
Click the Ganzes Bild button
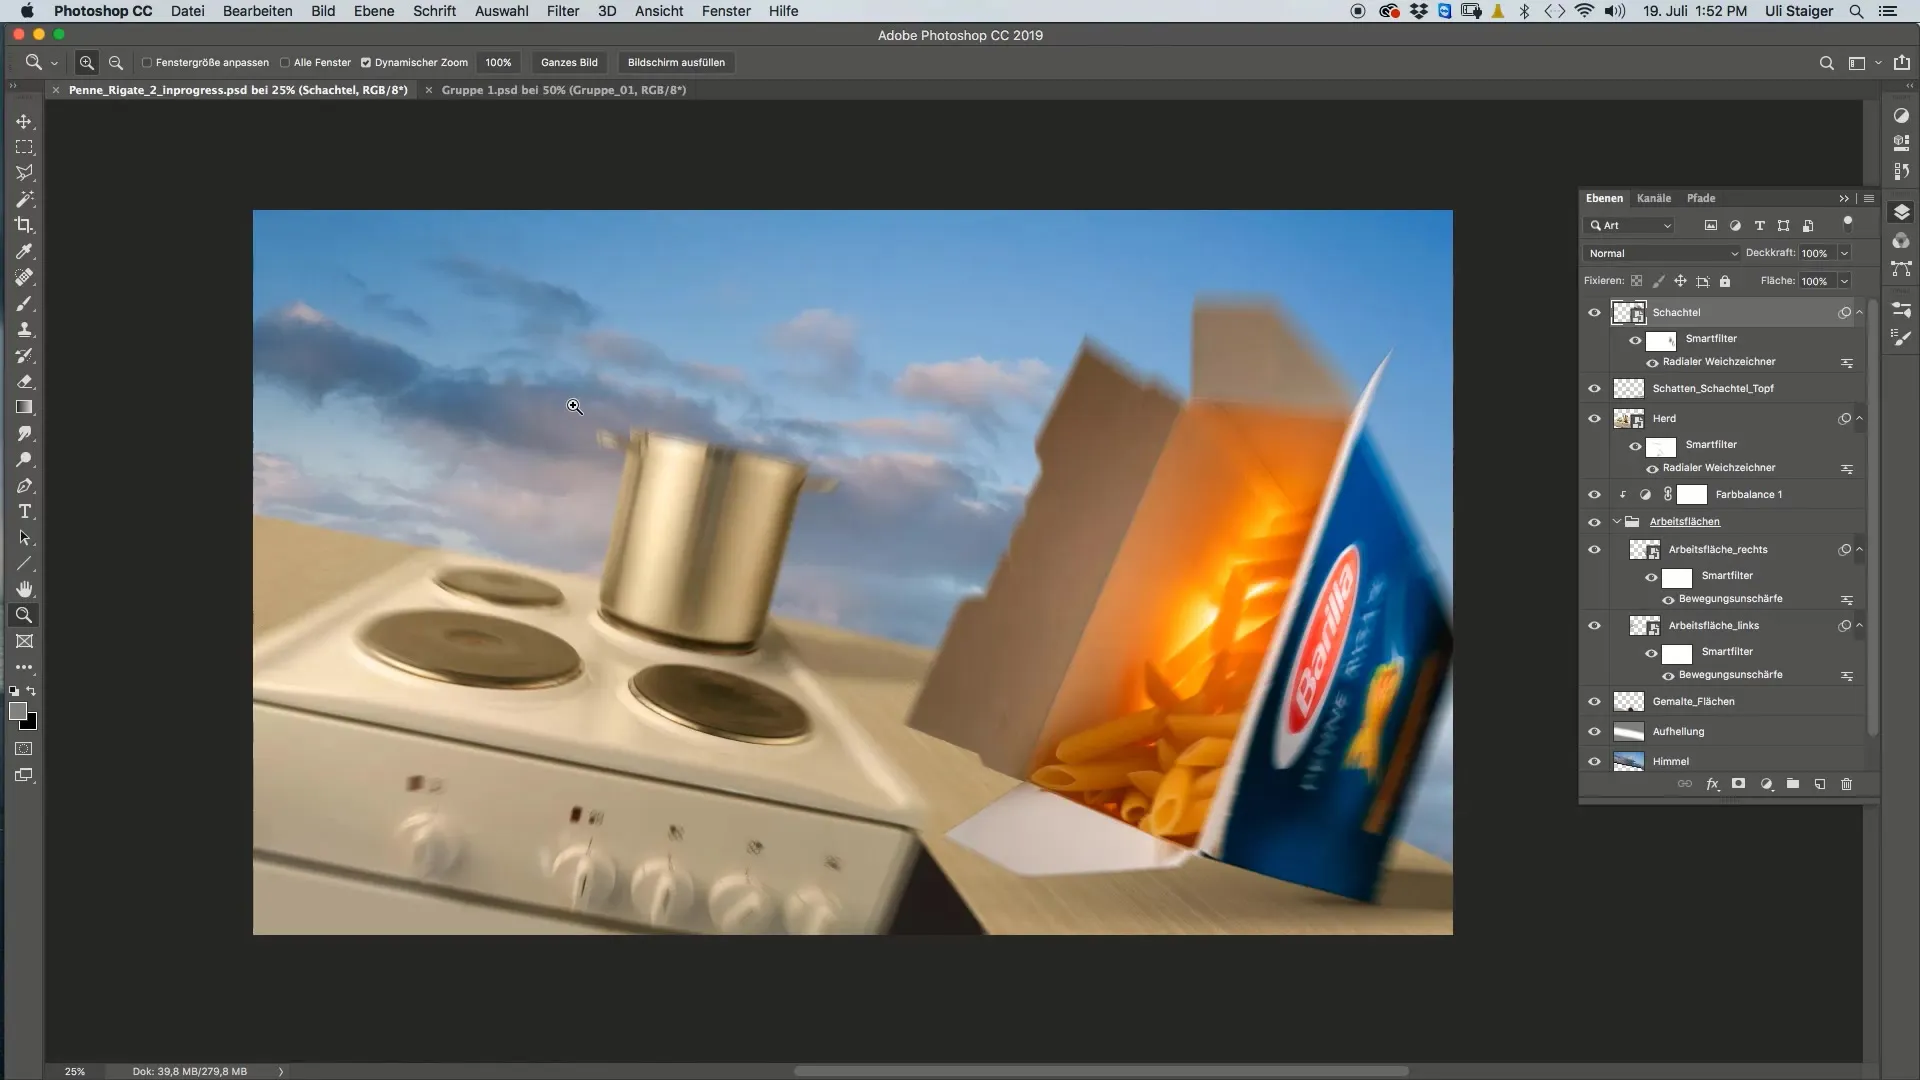coord(569,62)
